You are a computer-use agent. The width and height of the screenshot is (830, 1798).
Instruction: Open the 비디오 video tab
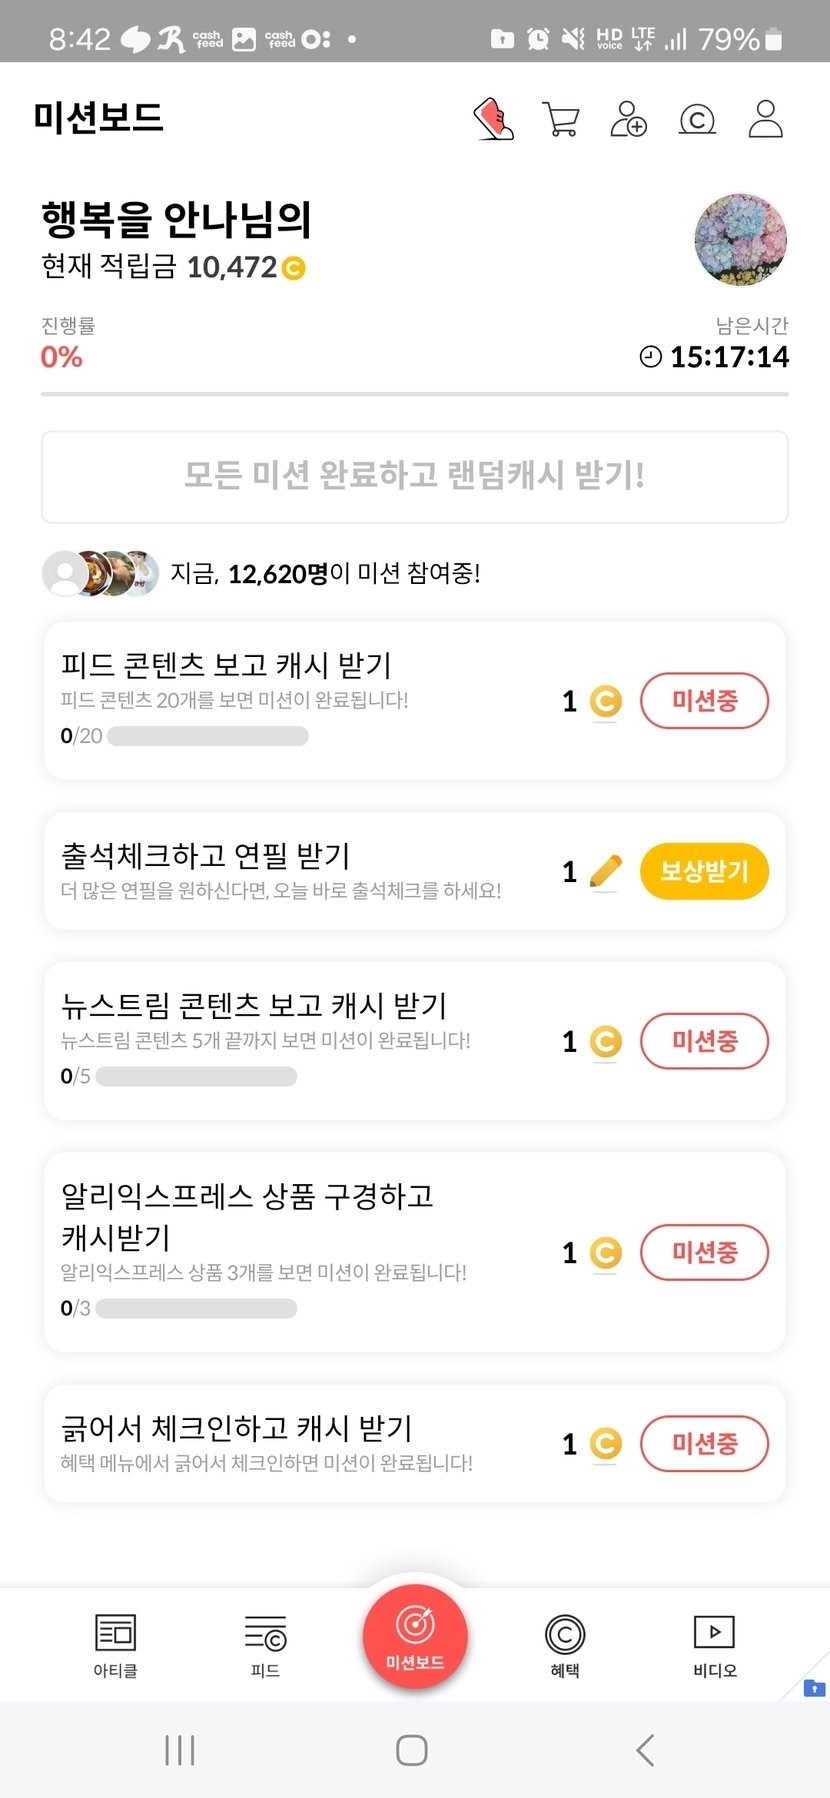714,1645
